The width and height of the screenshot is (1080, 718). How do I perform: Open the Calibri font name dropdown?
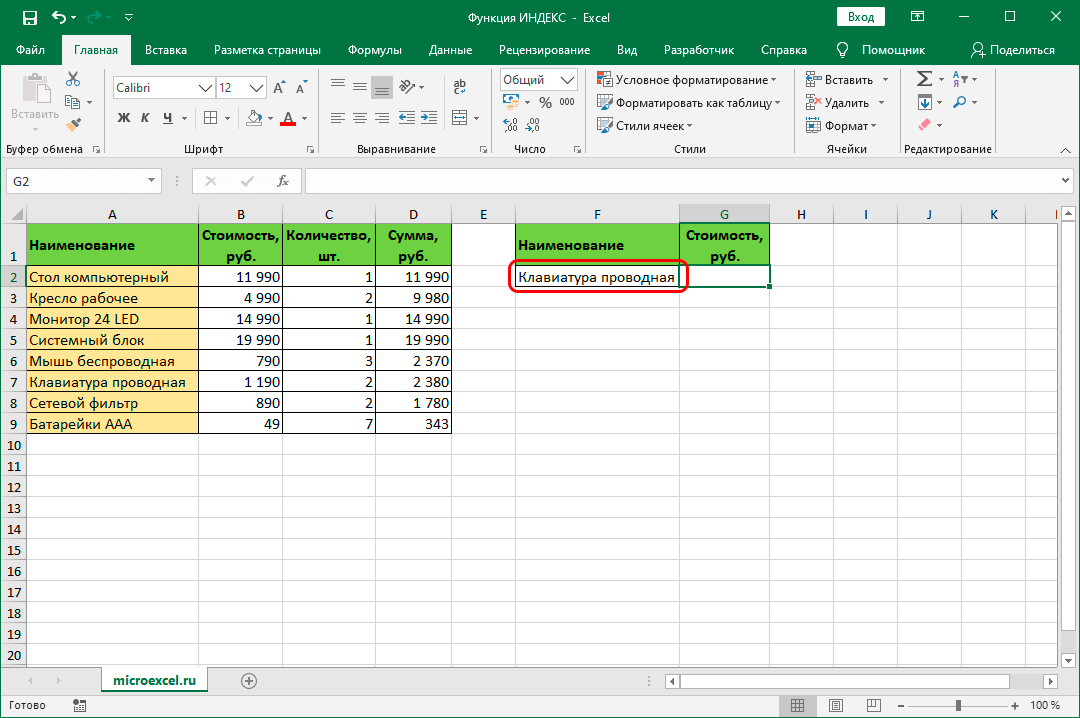coord(205,88)
